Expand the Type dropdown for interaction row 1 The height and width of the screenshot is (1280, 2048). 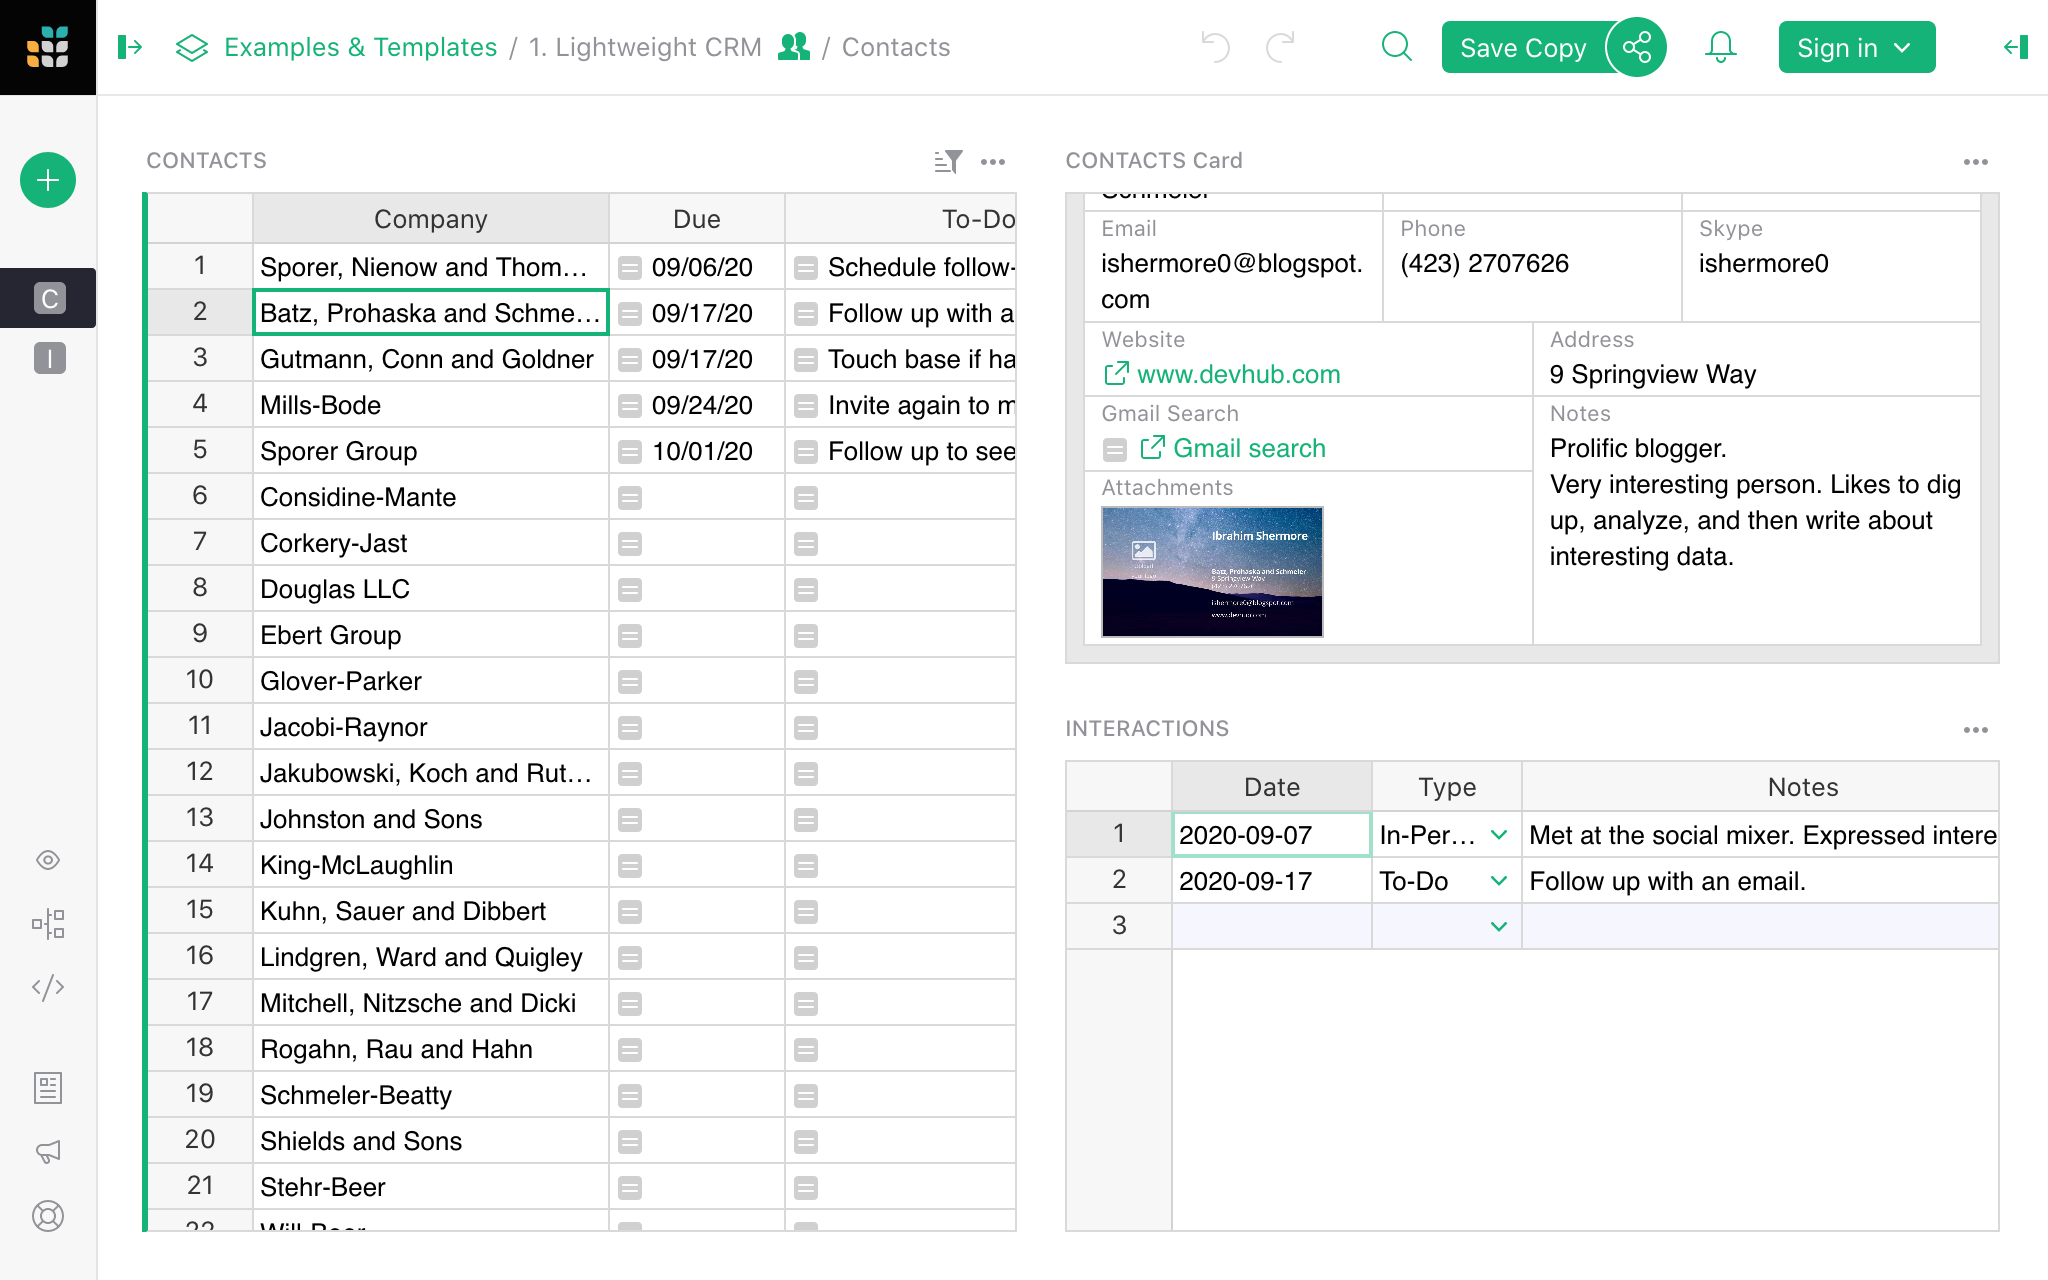[1500, 835]
